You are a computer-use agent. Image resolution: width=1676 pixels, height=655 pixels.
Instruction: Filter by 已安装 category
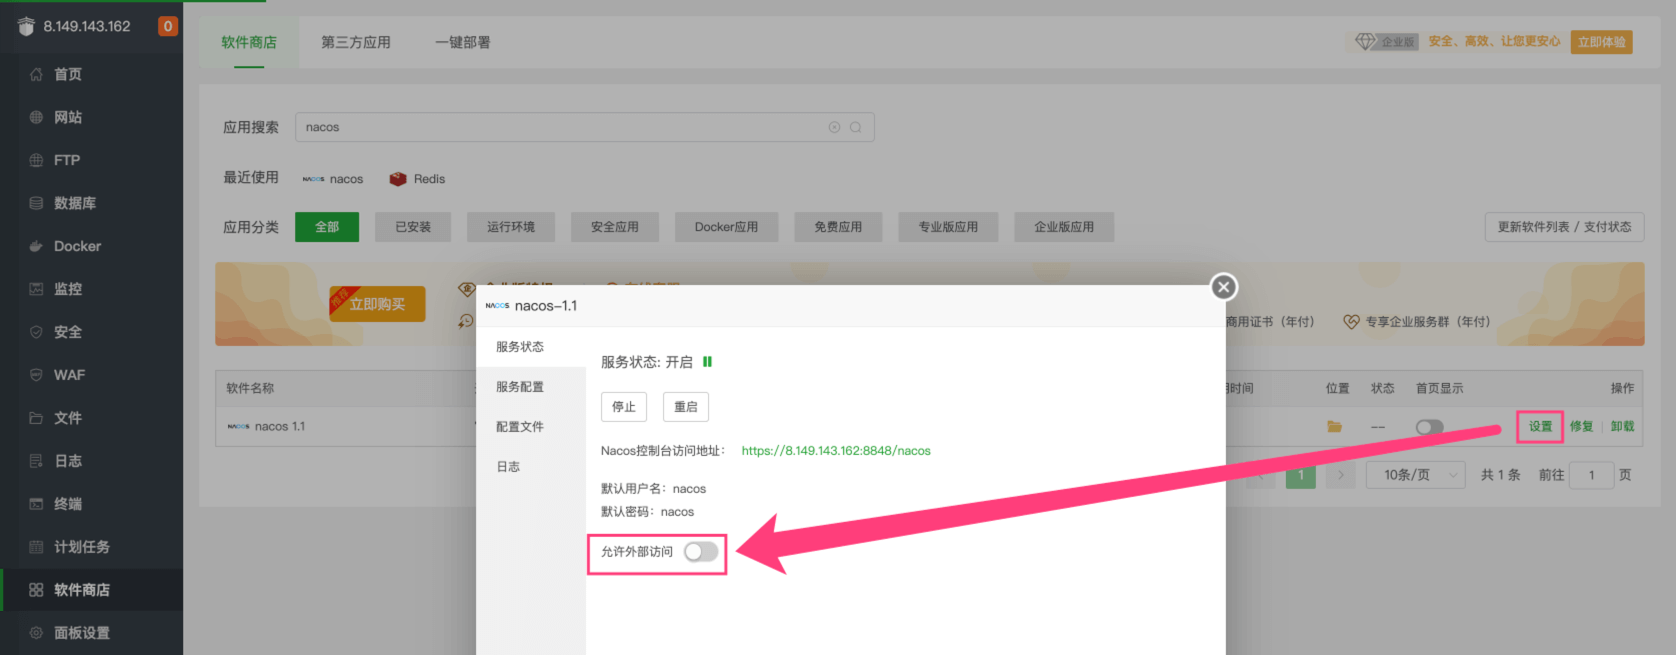pyautogui.click(x=413, y=227)
